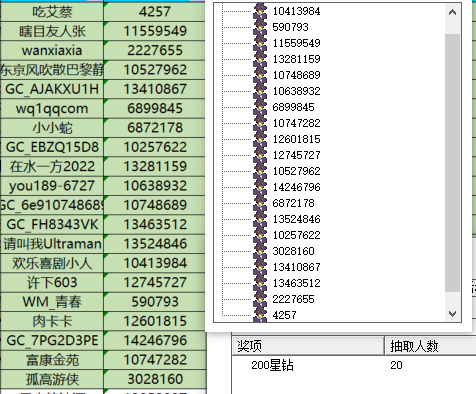Click spreadsheet cell WM_青春
The height and width of the screenshot is (394, 476).
click(x=52, y=302)
